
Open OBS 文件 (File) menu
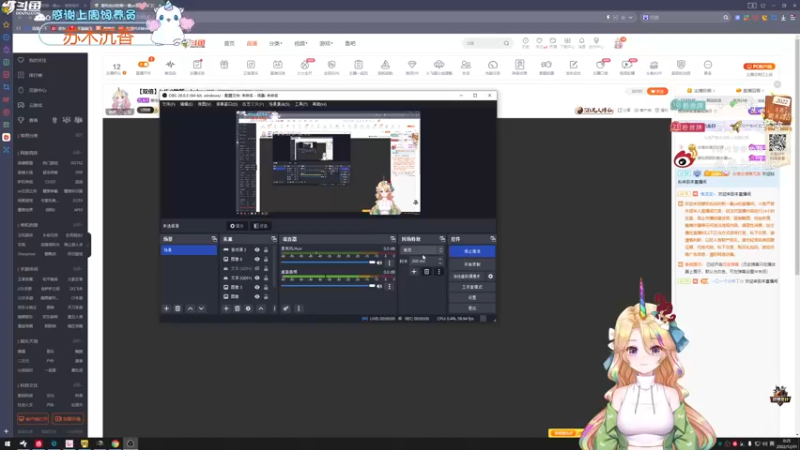168,104
